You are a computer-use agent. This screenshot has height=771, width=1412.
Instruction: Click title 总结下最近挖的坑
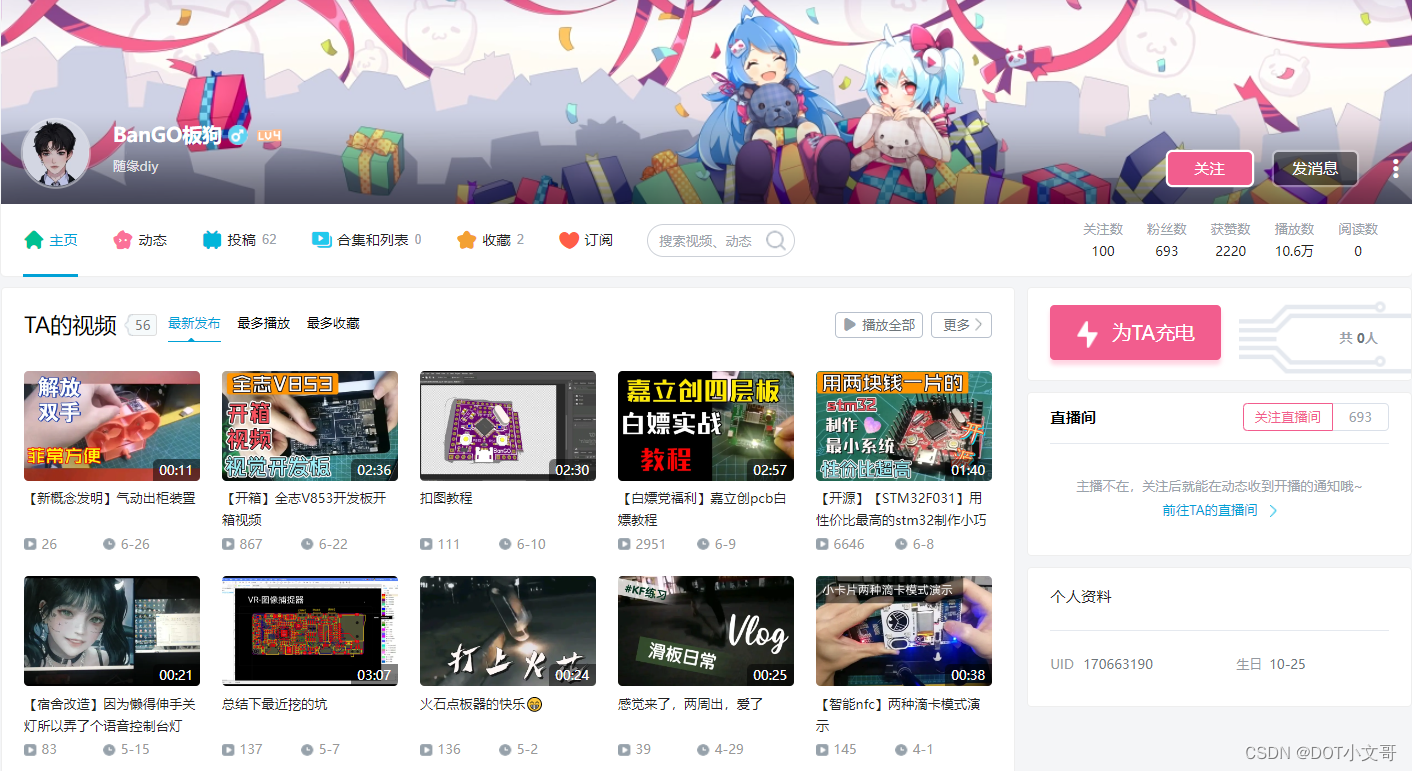(275, 704)
